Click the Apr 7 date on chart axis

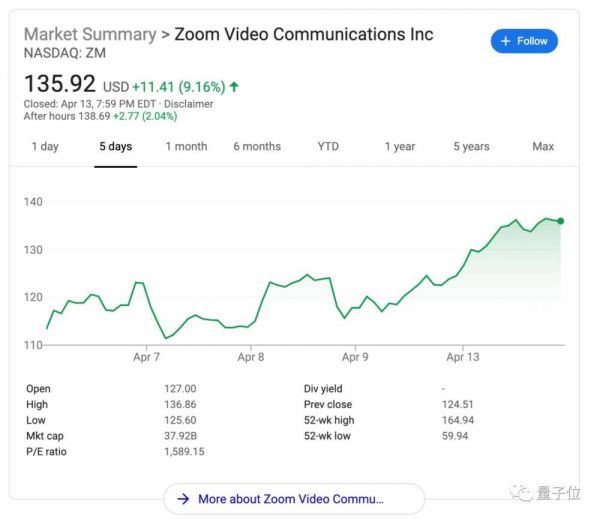[x=147, y=357]
